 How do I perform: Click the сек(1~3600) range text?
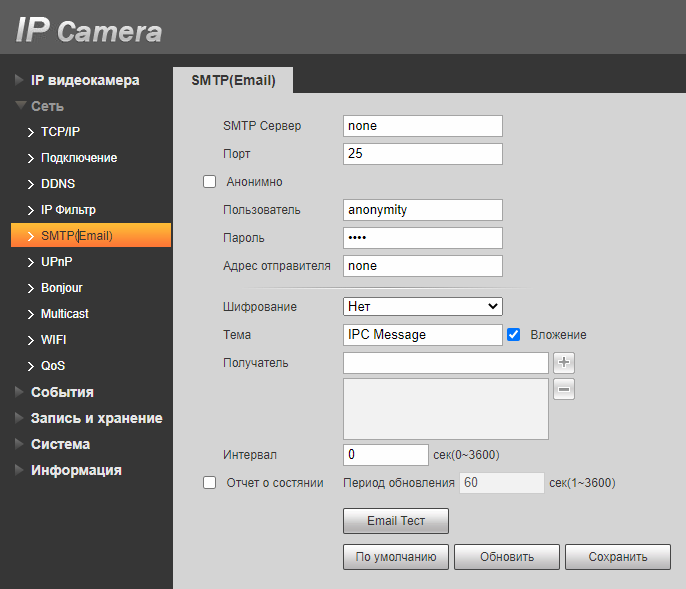(582, 483)
